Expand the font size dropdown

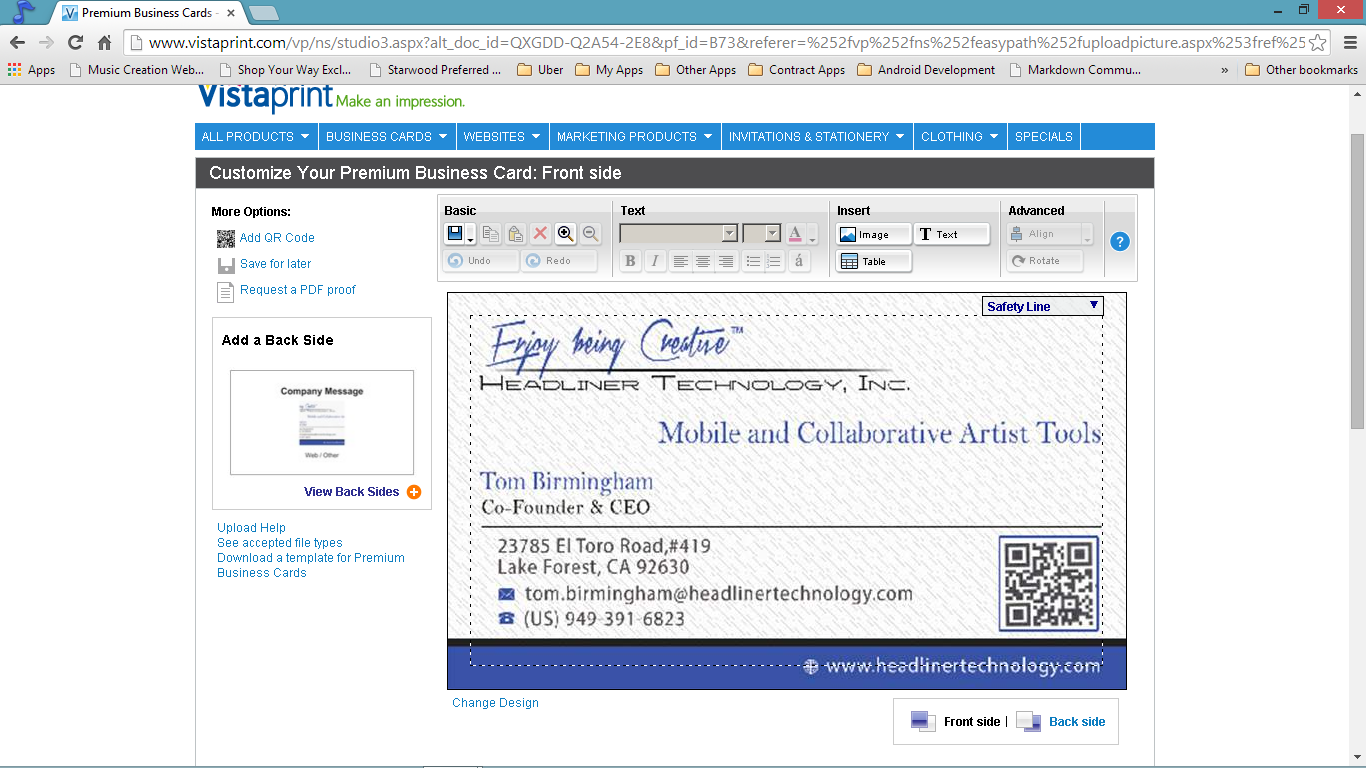click(x=762, y=234)
